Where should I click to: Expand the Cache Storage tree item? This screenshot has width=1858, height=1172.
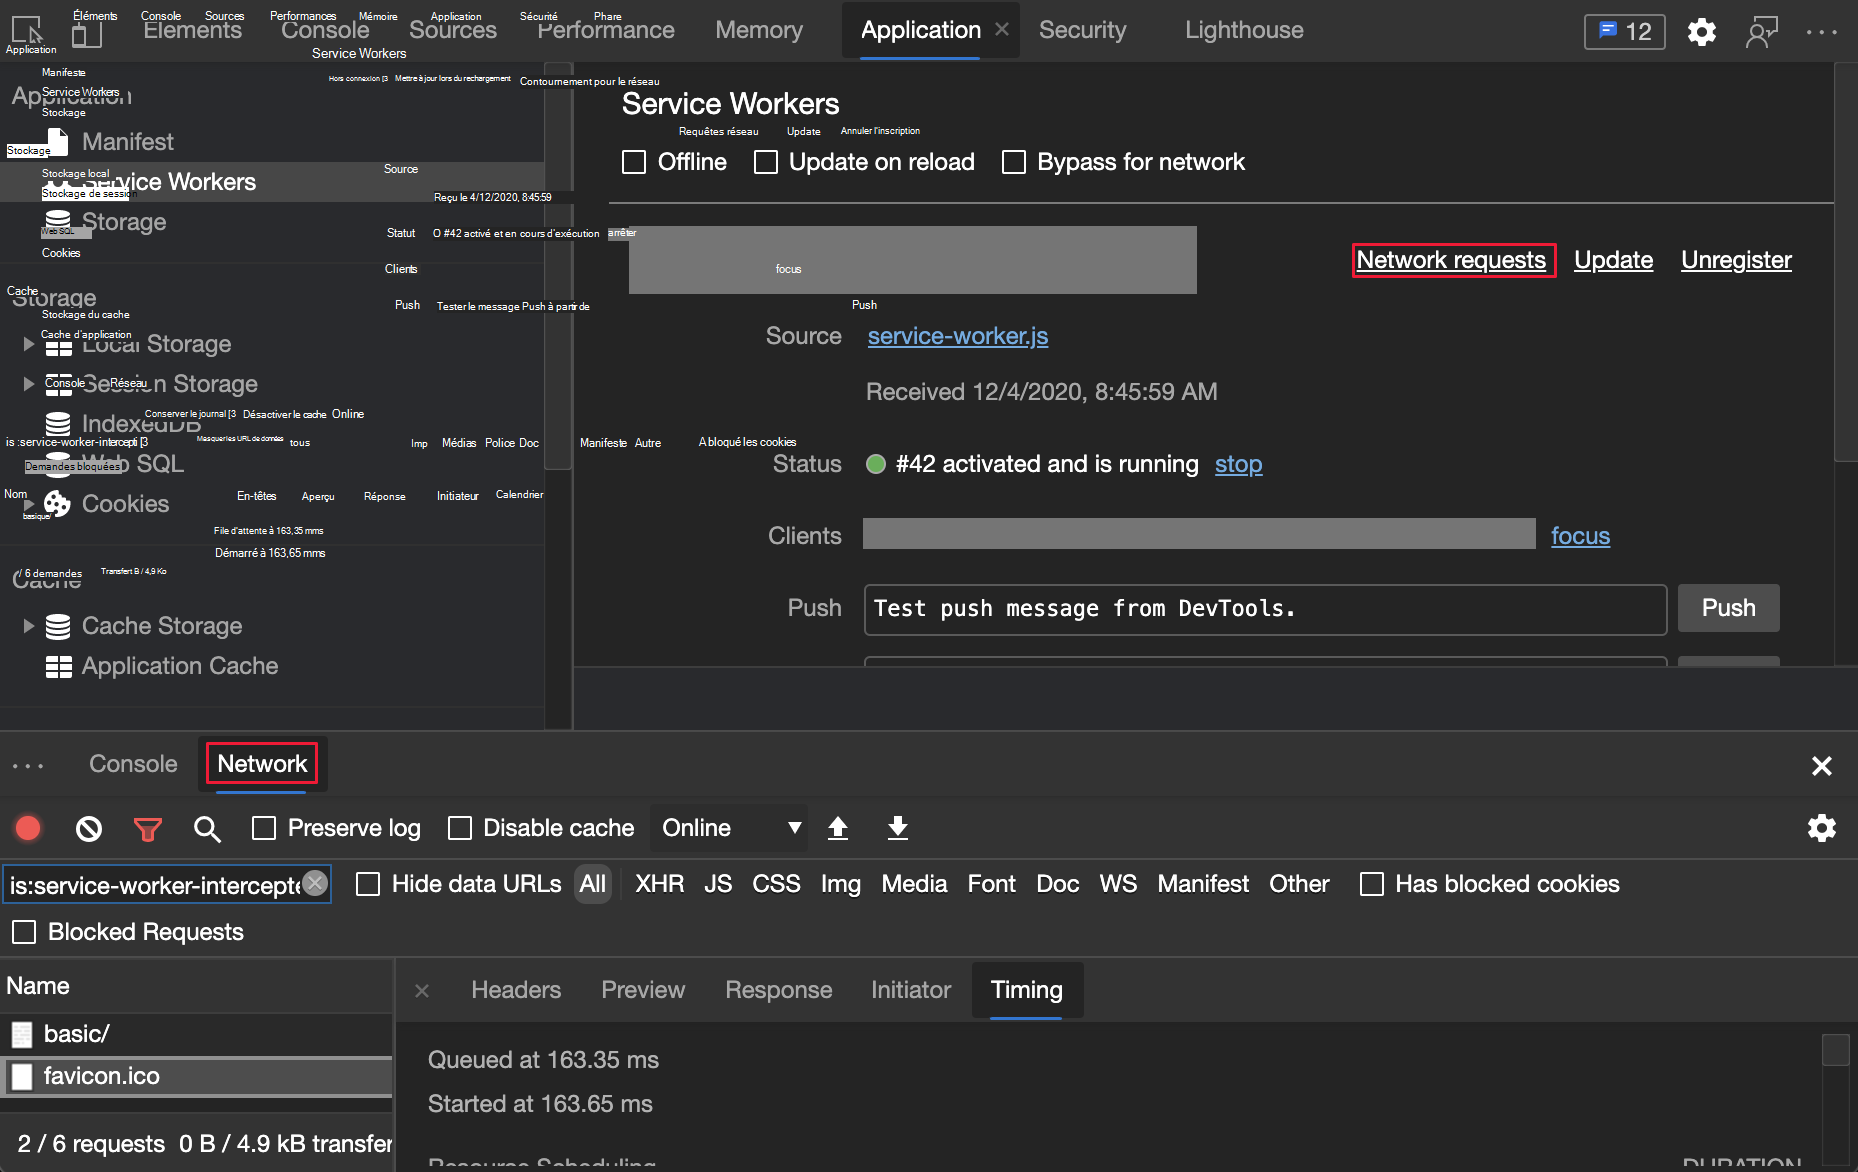pos(29,626)
